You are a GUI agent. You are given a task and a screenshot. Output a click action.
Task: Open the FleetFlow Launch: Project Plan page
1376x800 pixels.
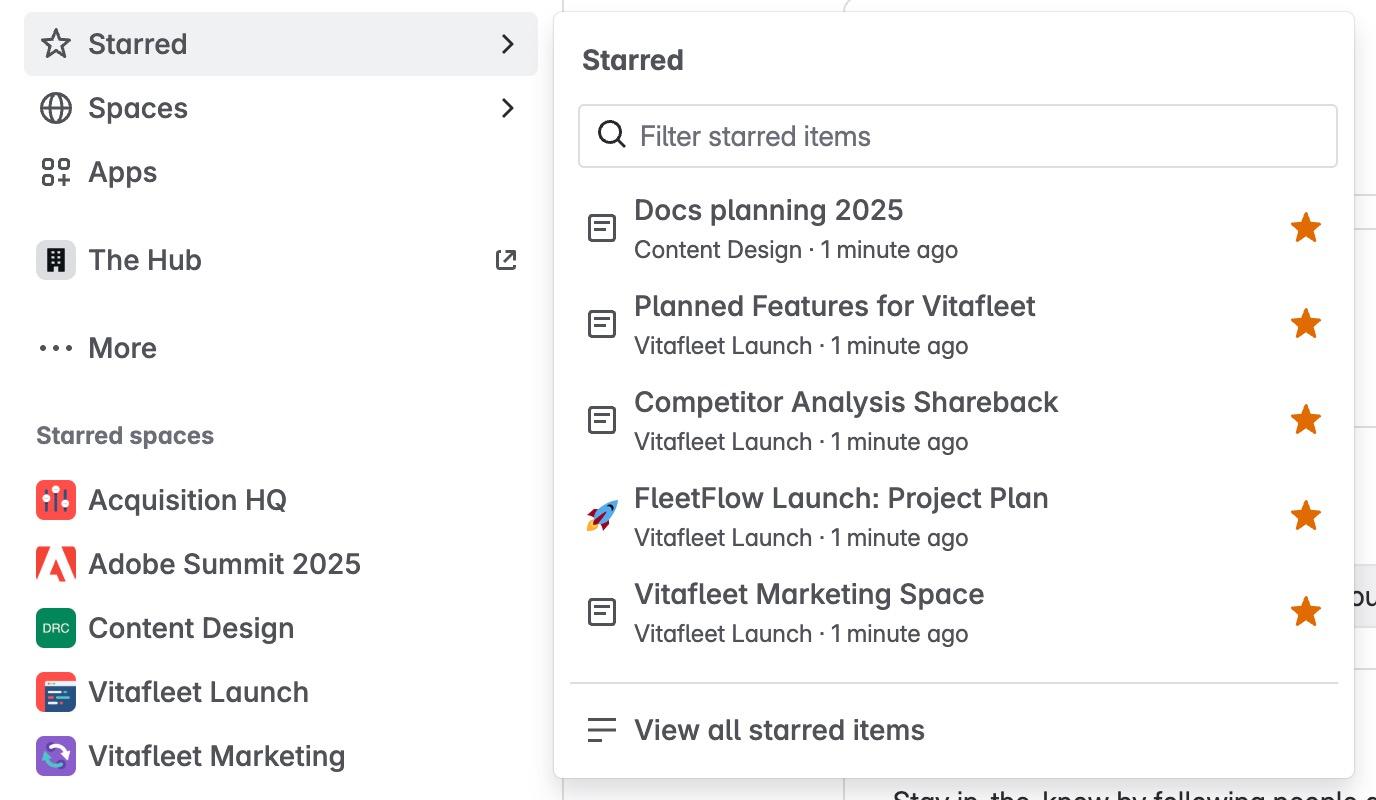841,498
